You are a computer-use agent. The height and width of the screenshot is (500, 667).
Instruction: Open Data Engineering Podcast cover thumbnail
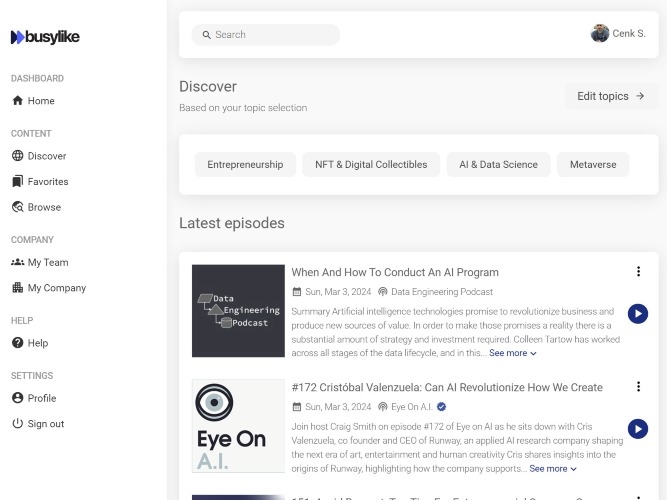pyautogui.click(x=238, y=311)
